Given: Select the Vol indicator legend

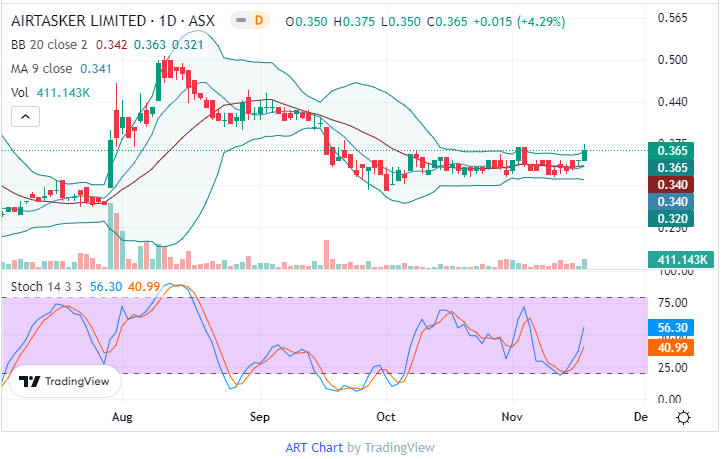Looking at the screenshot, I should click(x=19, y=92).
